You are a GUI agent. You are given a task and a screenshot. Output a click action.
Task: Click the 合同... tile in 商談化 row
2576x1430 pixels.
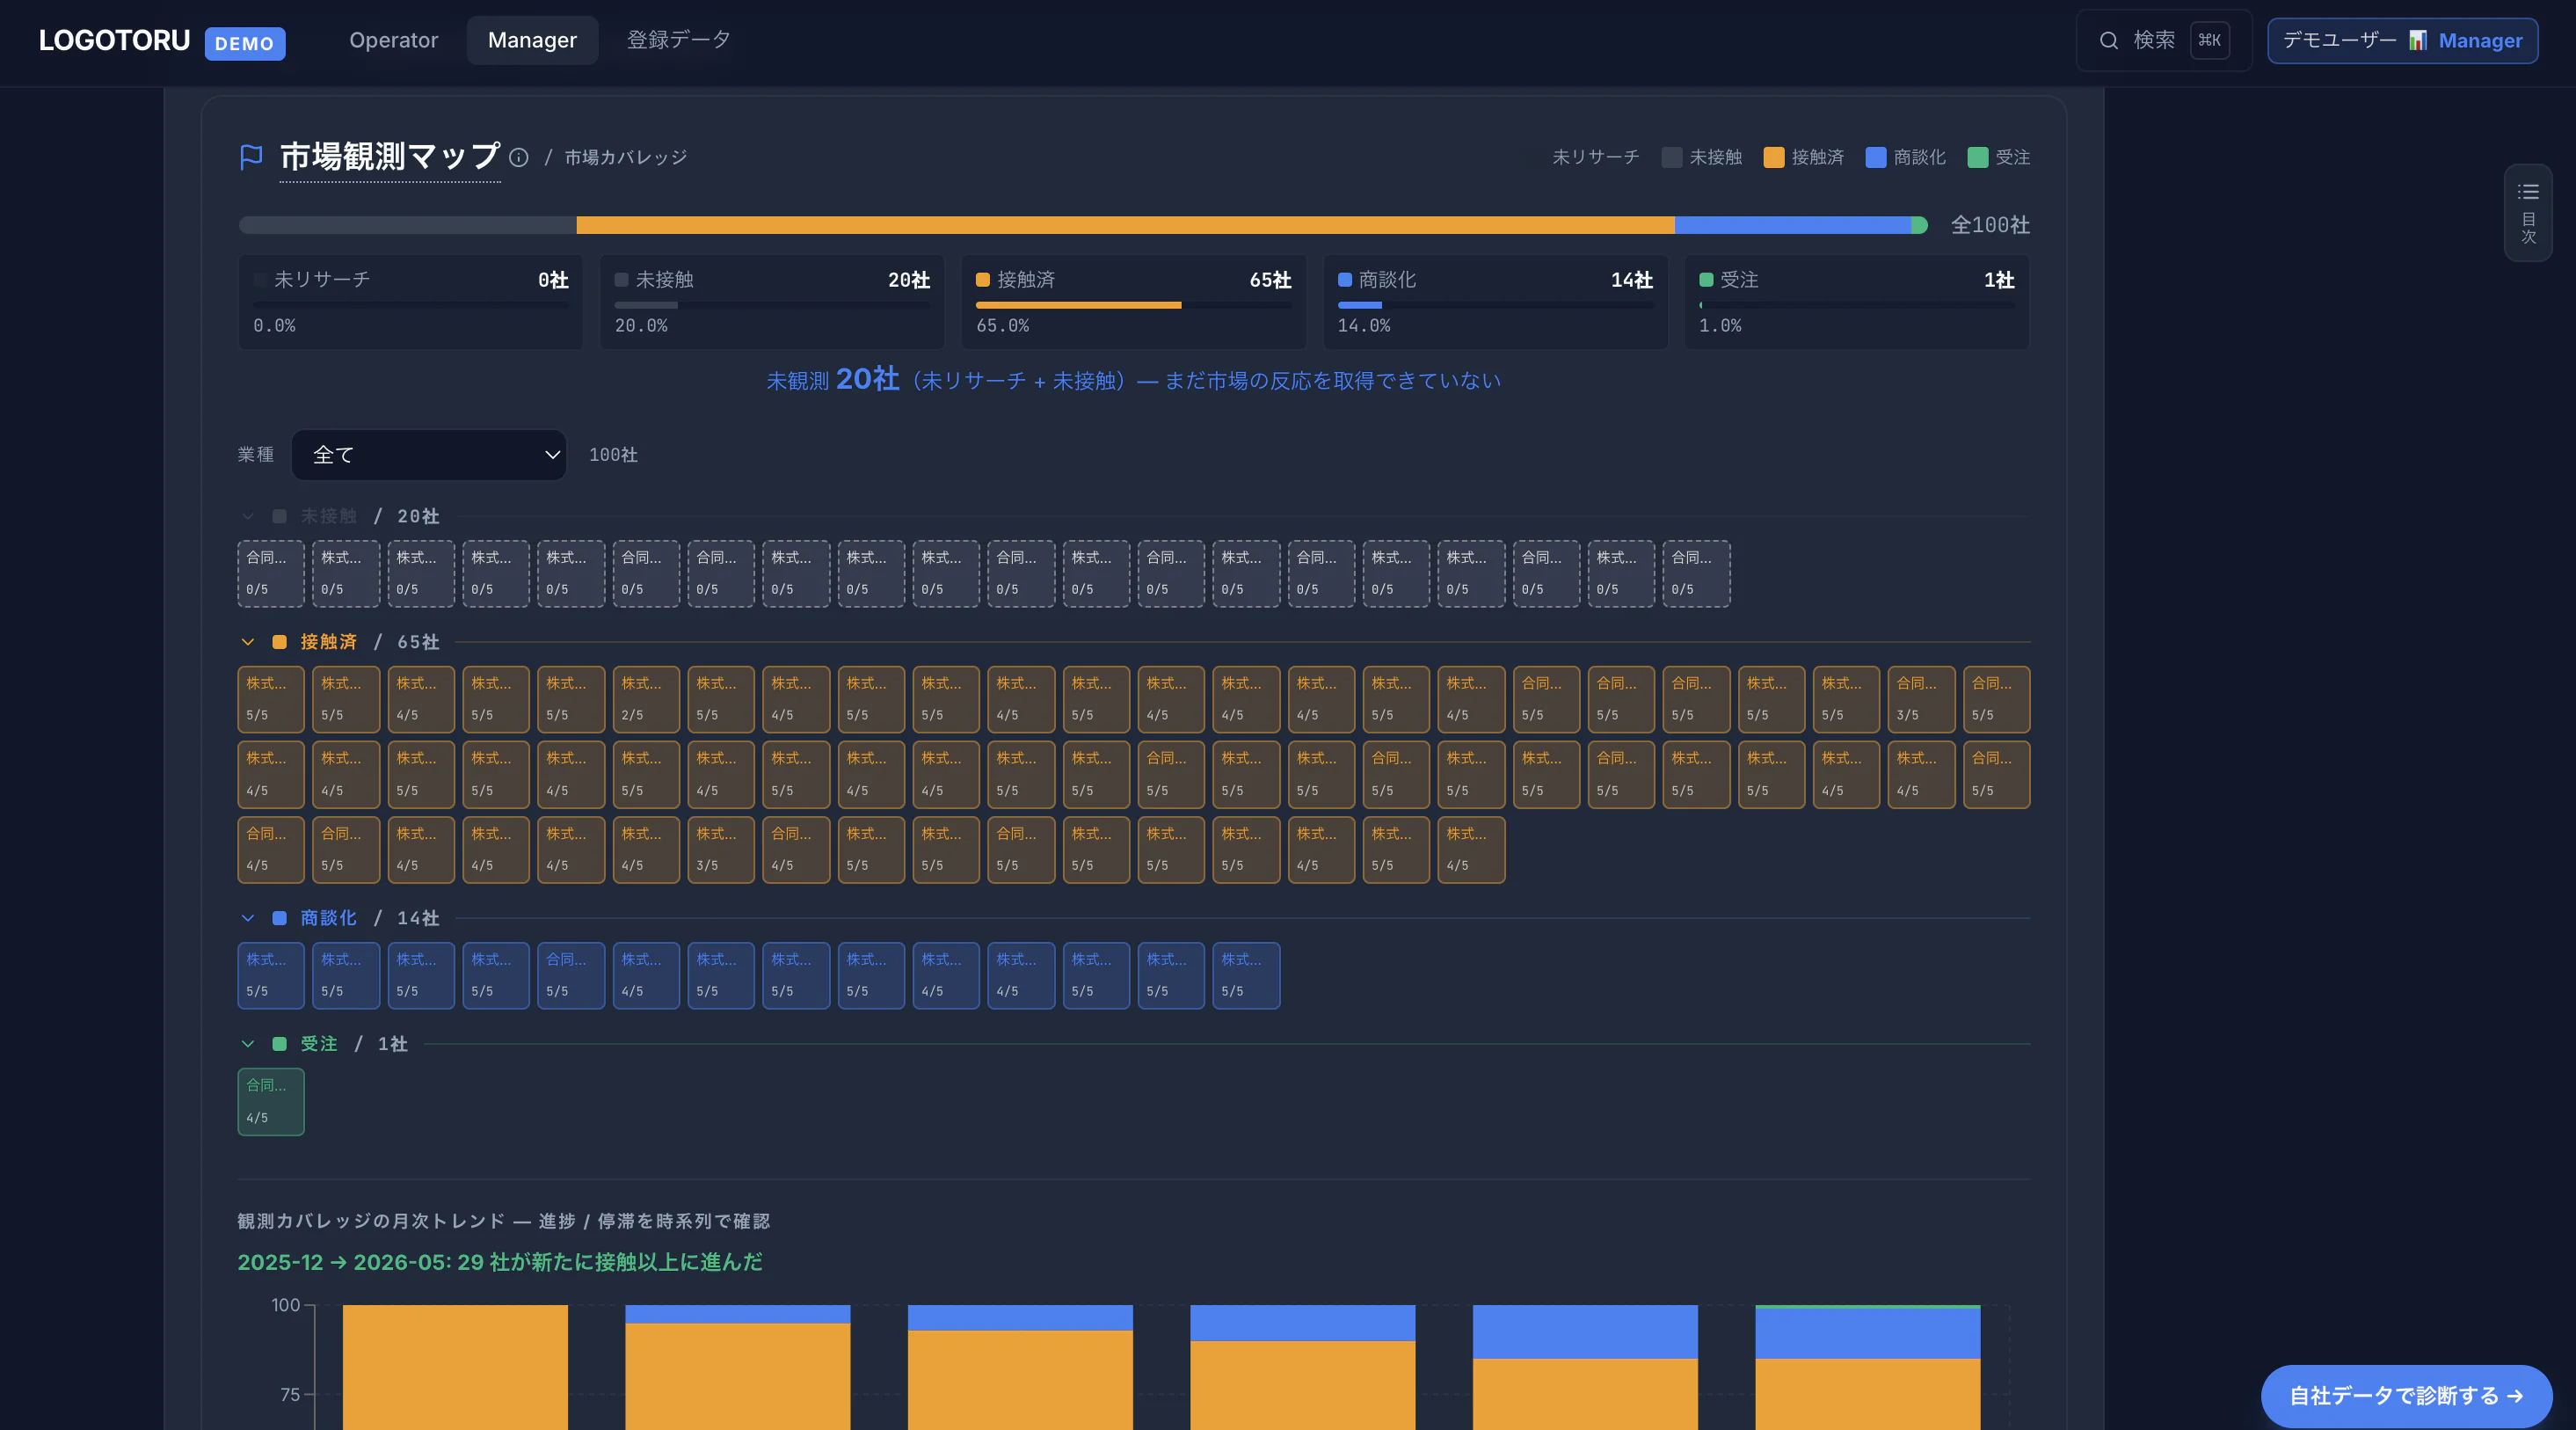[571, 975]
